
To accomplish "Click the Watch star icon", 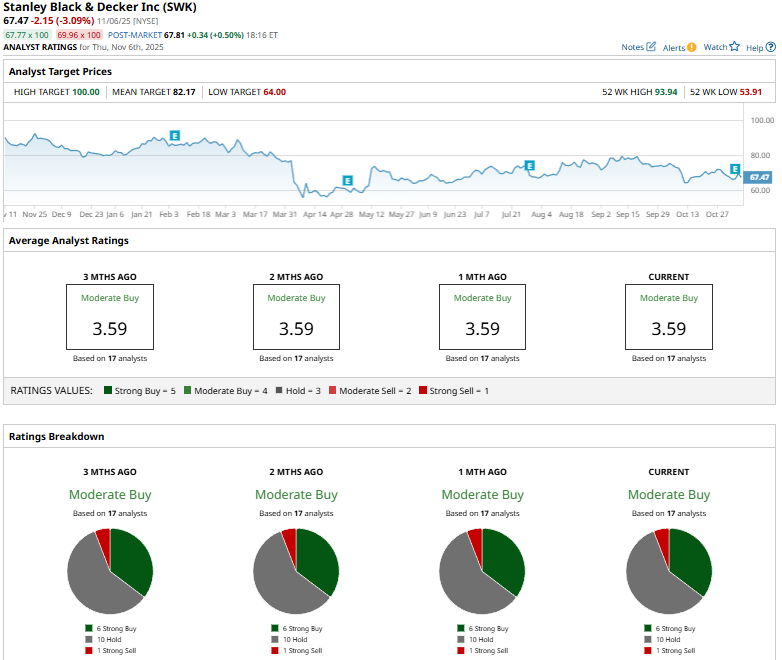I will (735, 47).
